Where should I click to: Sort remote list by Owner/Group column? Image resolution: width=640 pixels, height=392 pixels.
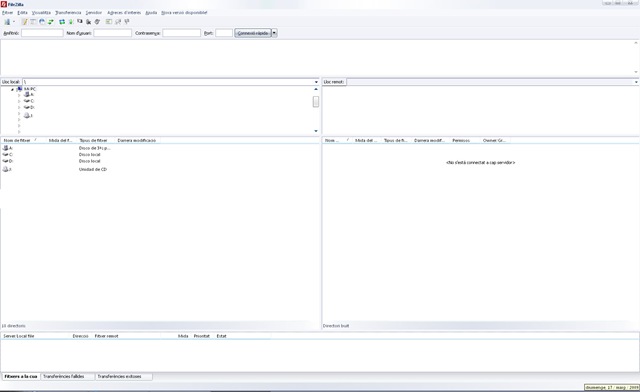(x=495, y=140)
